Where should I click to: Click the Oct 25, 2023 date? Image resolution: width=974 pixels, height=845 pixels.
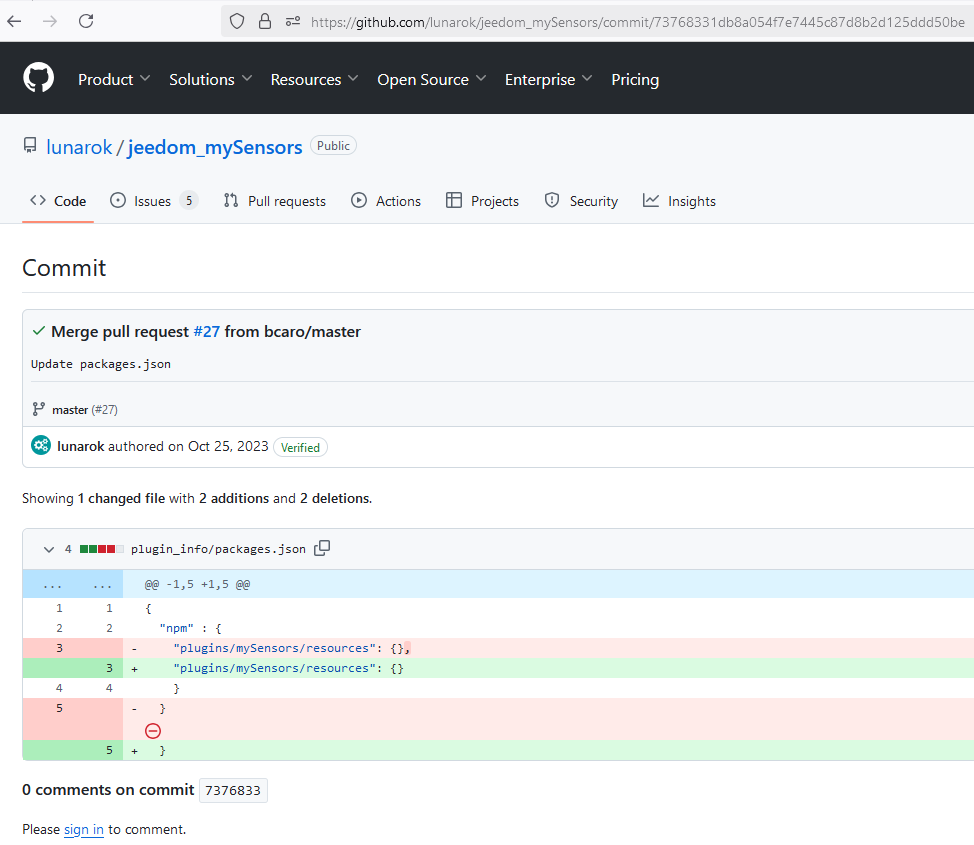tap(228, 446)
